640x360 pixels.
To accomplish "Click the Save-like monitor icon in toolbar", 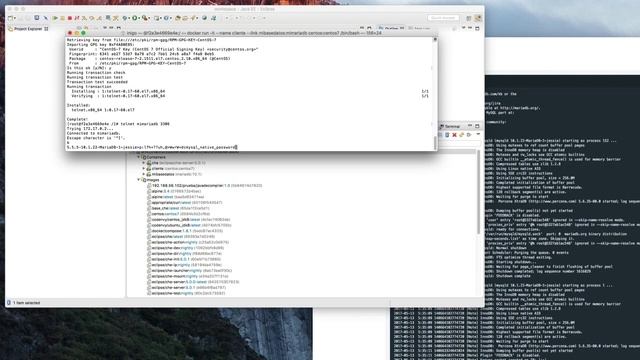I will 37,18.
